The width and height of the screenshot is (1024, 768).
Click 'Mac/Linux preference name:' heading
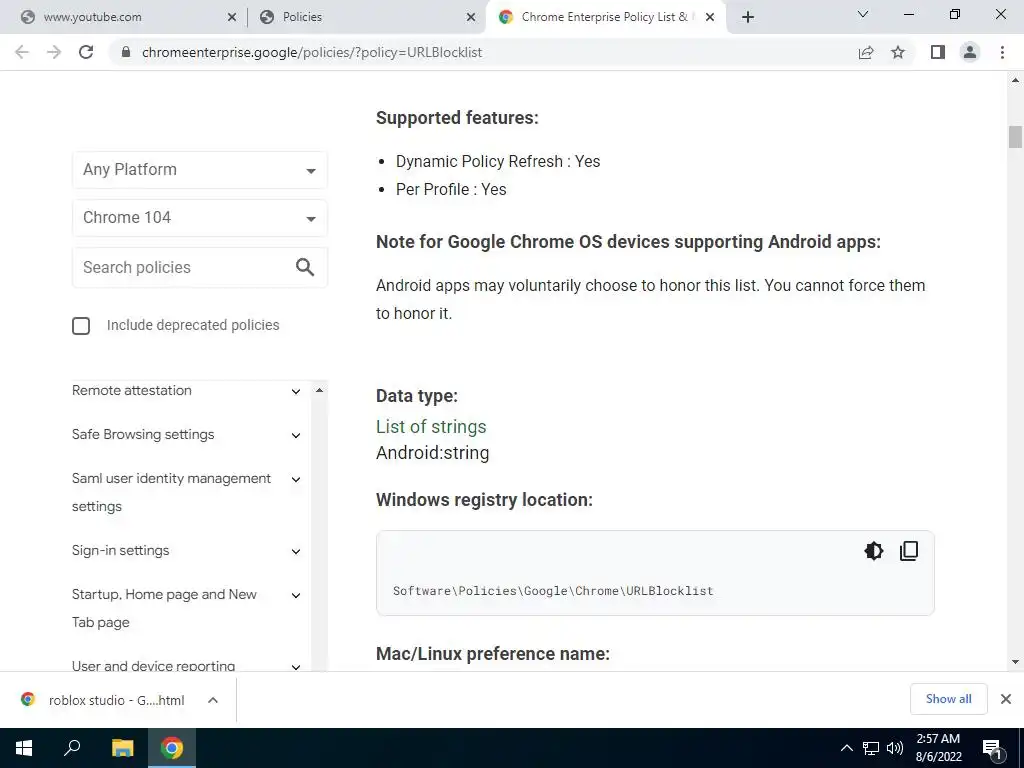coord(493,654)
